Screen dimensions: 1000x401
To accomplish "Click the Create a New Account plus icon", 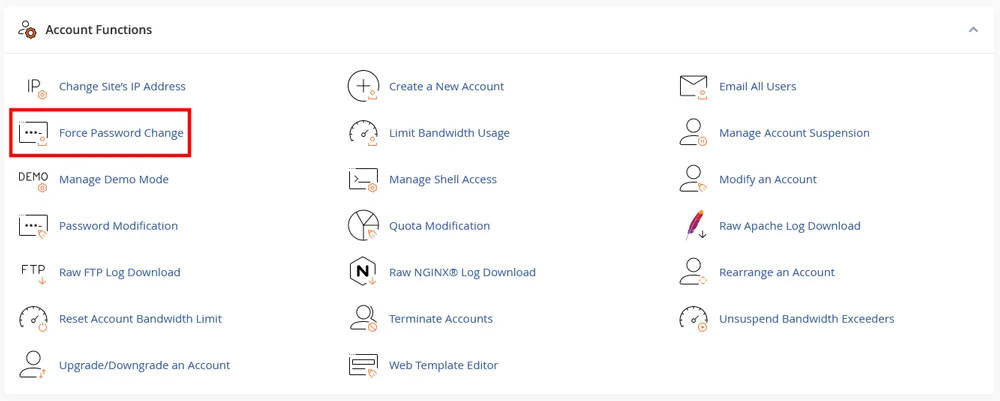I will click(x=364, y=87).
